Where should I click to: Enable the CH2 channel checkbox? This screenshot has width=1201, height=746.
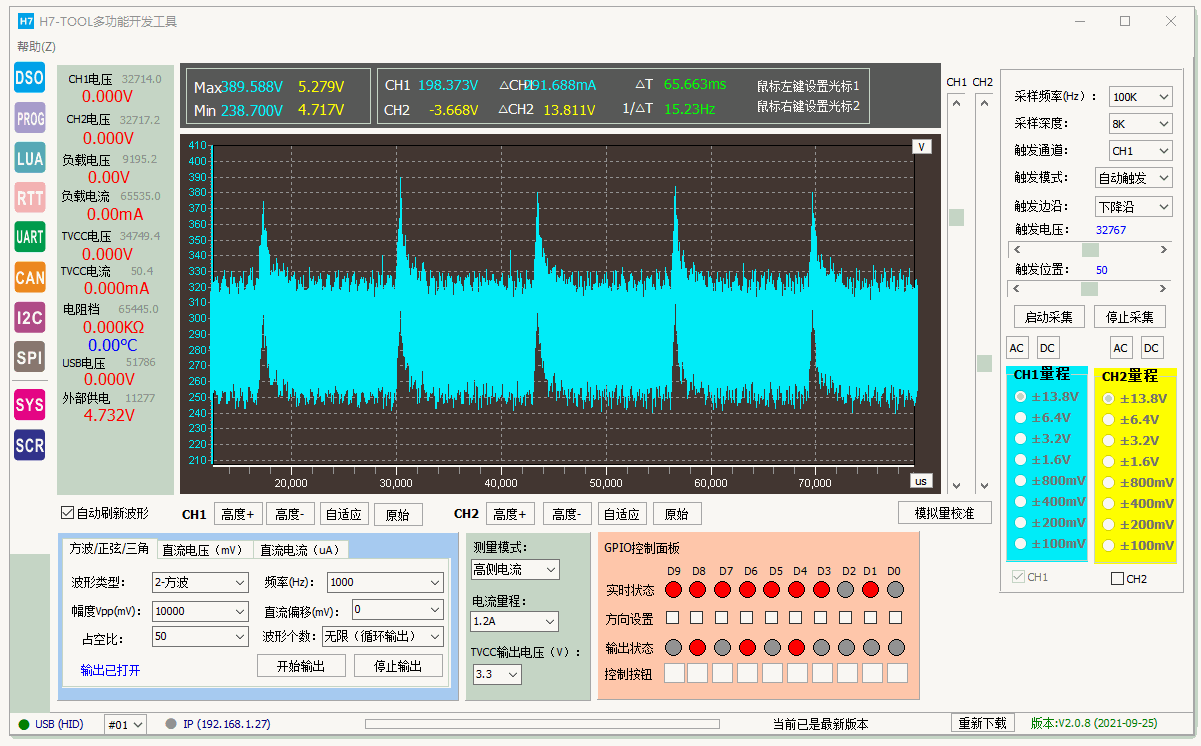pos(1117,578)
